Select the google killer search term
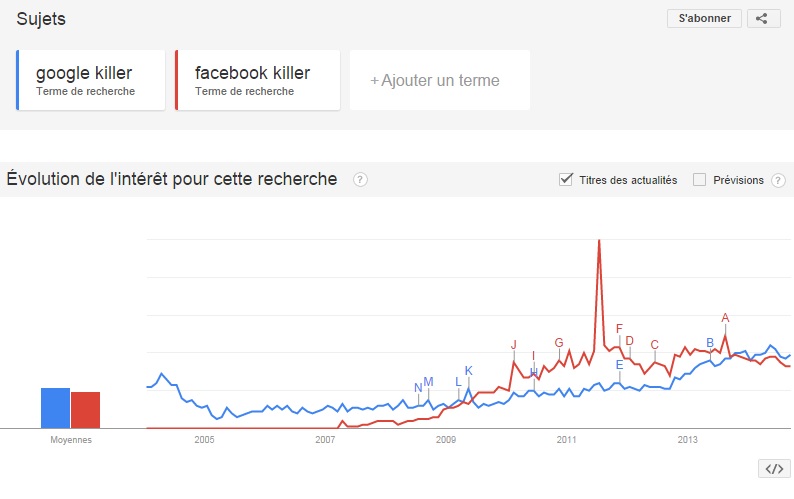The image size is (794, 499). click(x=84, y=80)
